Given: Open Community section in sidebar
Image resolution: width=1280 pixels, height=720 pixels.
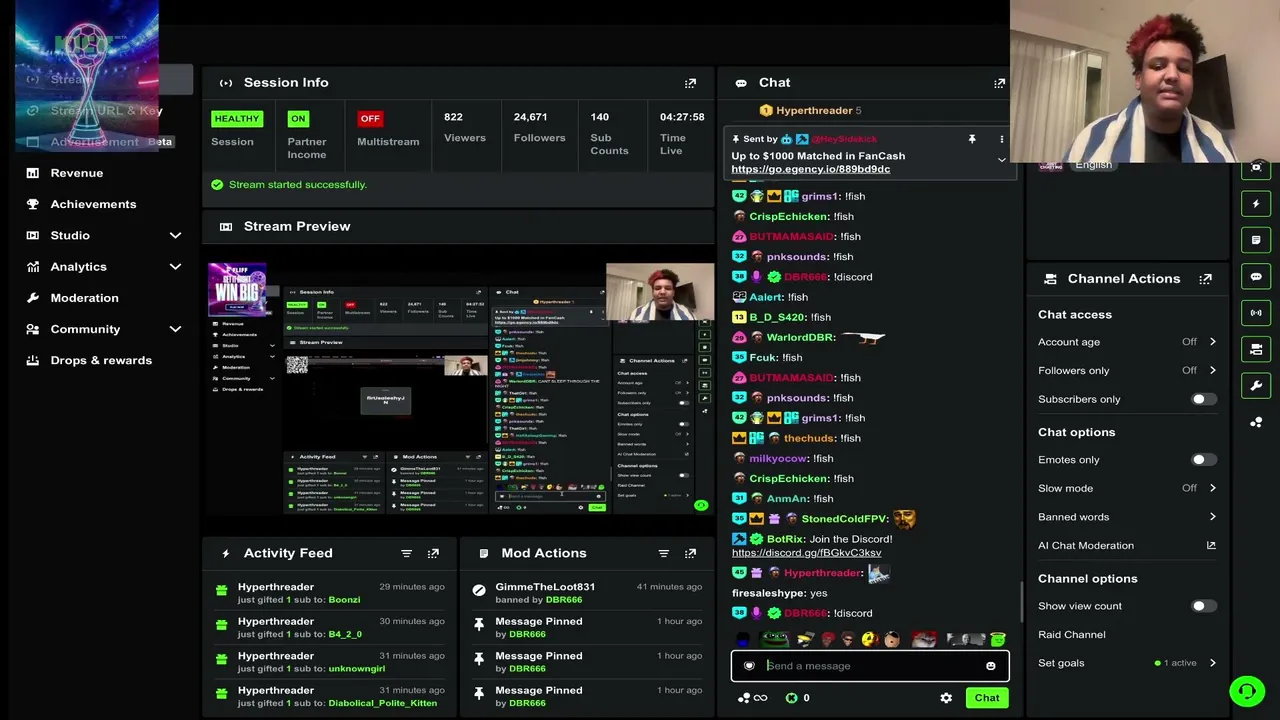Looking at the screenshot, I should pyautogui.click(x=85, y=329).
